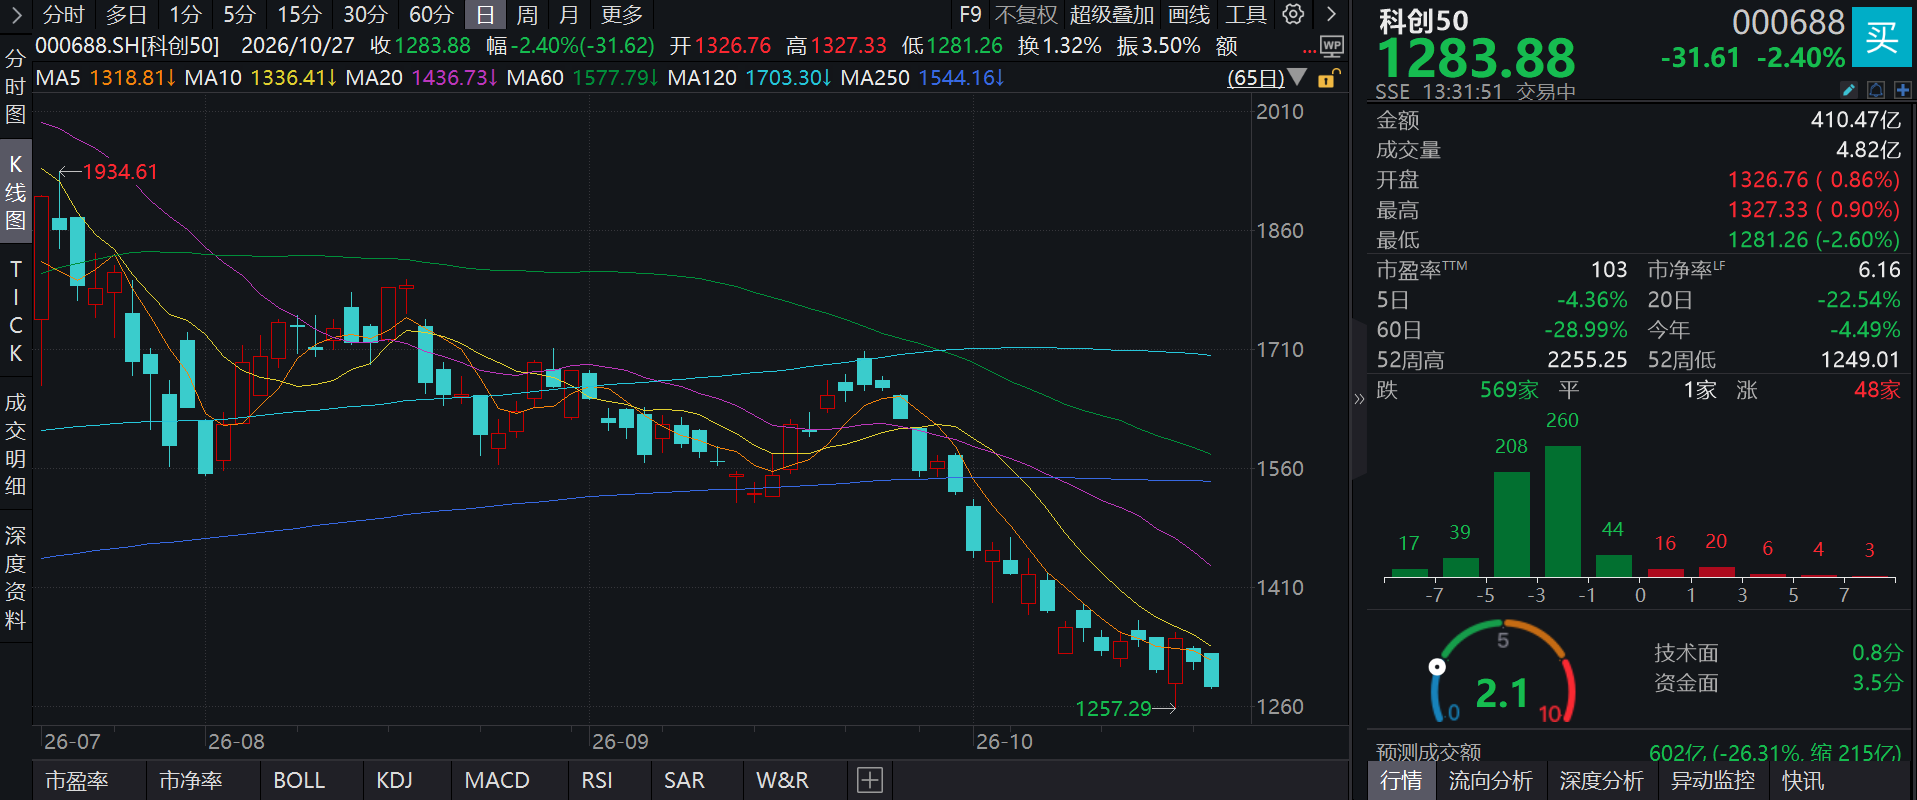Set a price alert with bell icon
The height and width of the screenshot is (800, 1917).
point(1876,90)
